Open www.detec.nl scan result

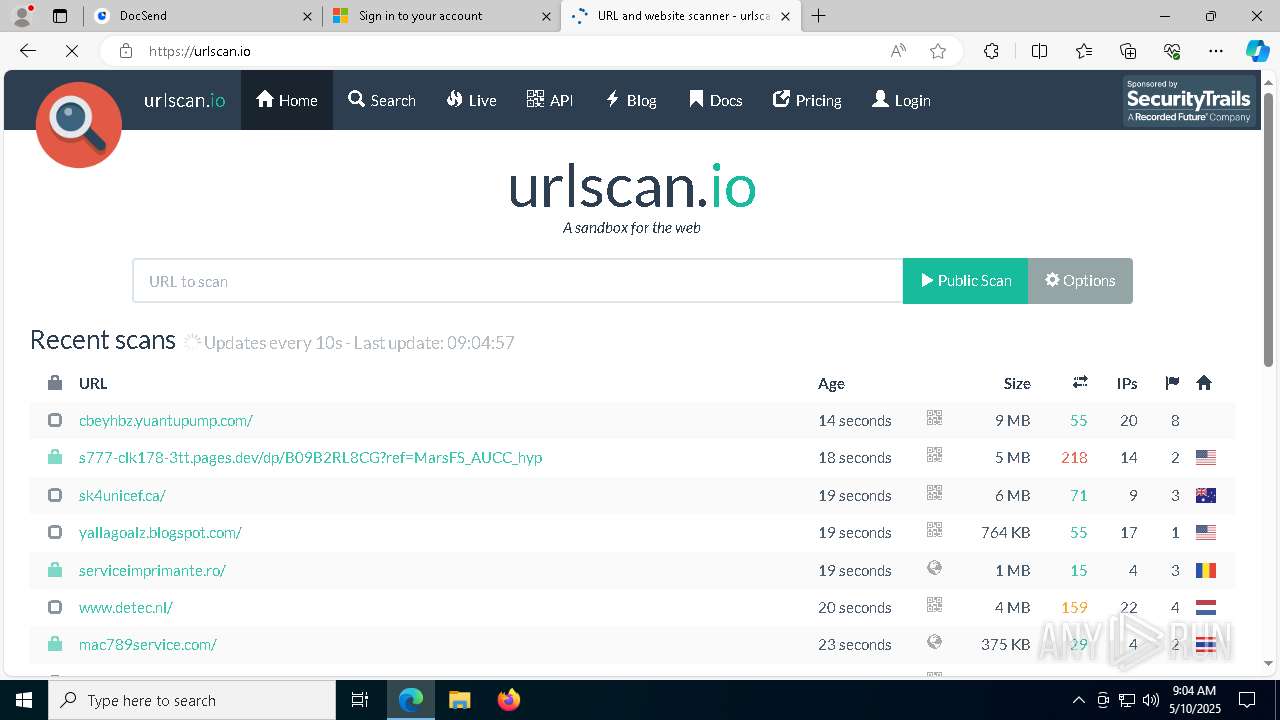click(x=126, y=607)
